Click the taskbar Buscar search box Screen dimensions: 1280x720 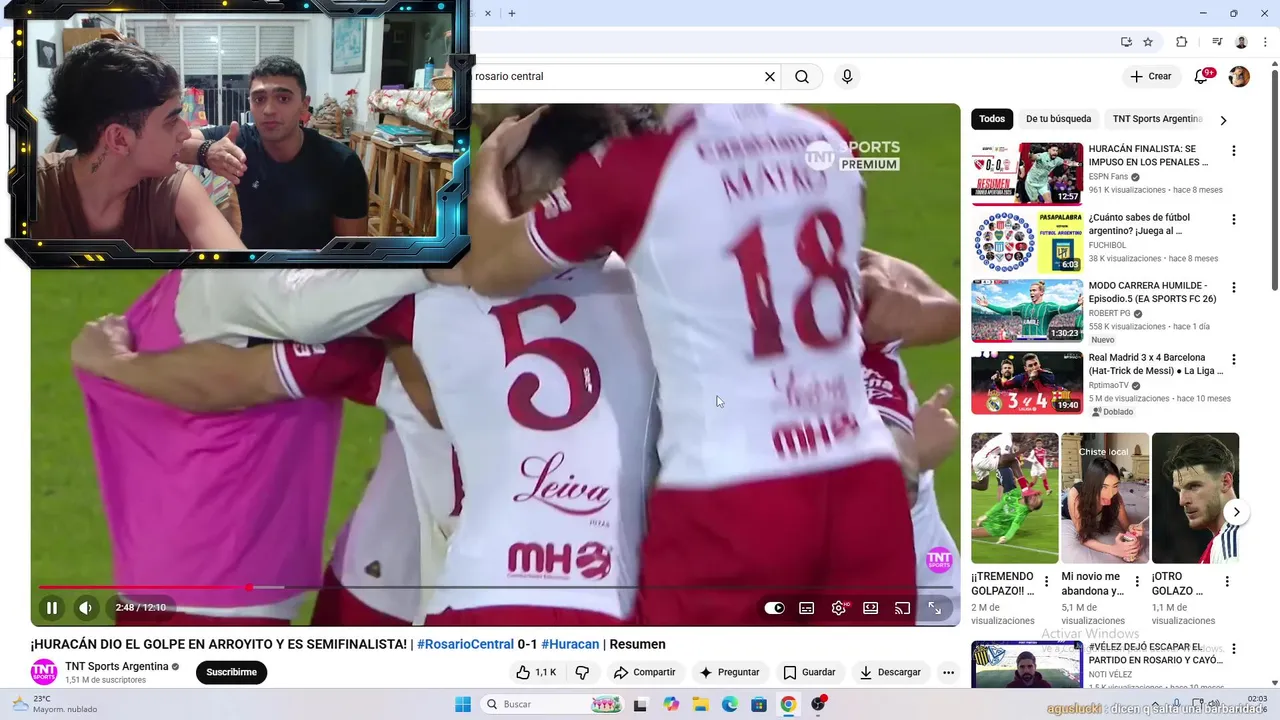(x=552, y=704)
